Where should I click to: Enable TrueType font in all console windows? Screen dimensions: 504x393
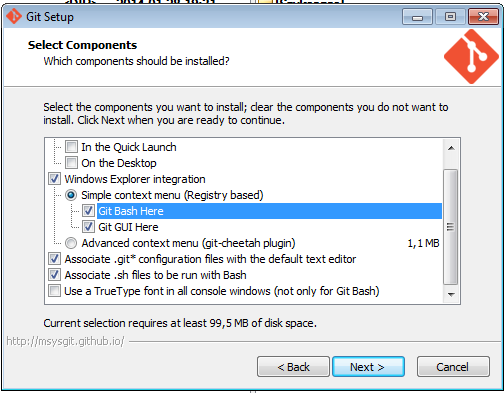(x=54, y=291)
